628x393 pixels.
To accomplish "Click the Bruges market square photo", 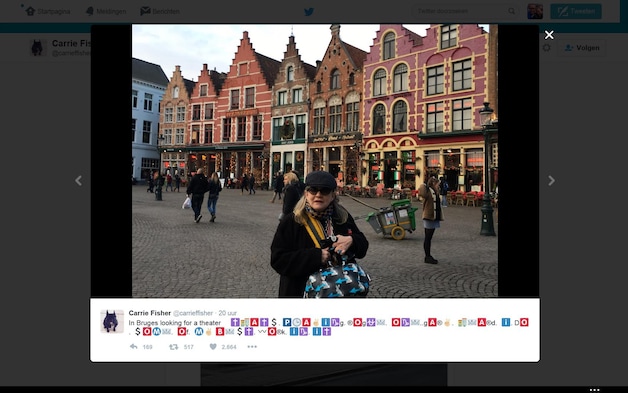I will (x=315, y=161).
